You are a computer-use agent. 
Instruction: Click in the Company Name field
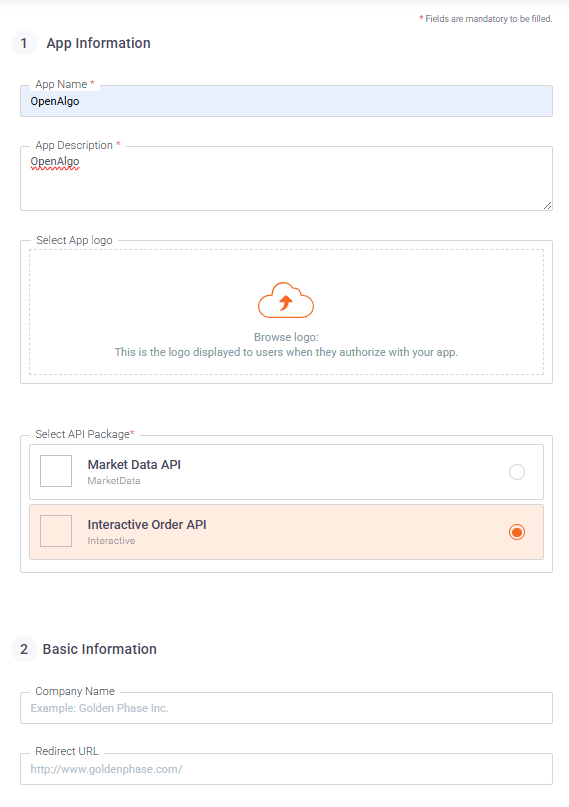(x=287, y=708)
